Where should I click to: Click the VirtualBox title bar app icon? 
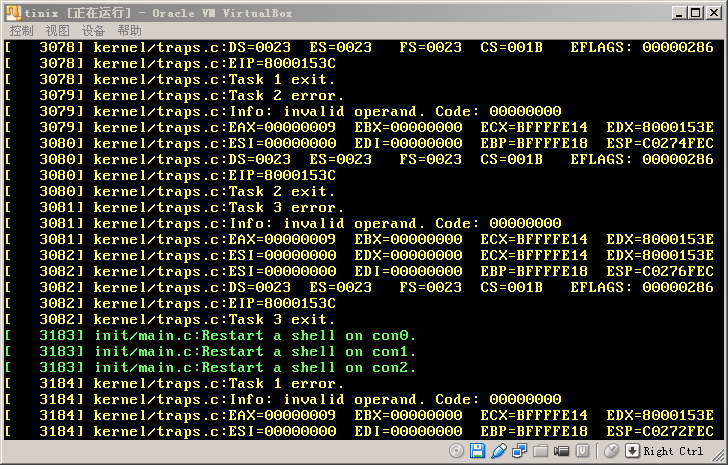pos(13,13)
